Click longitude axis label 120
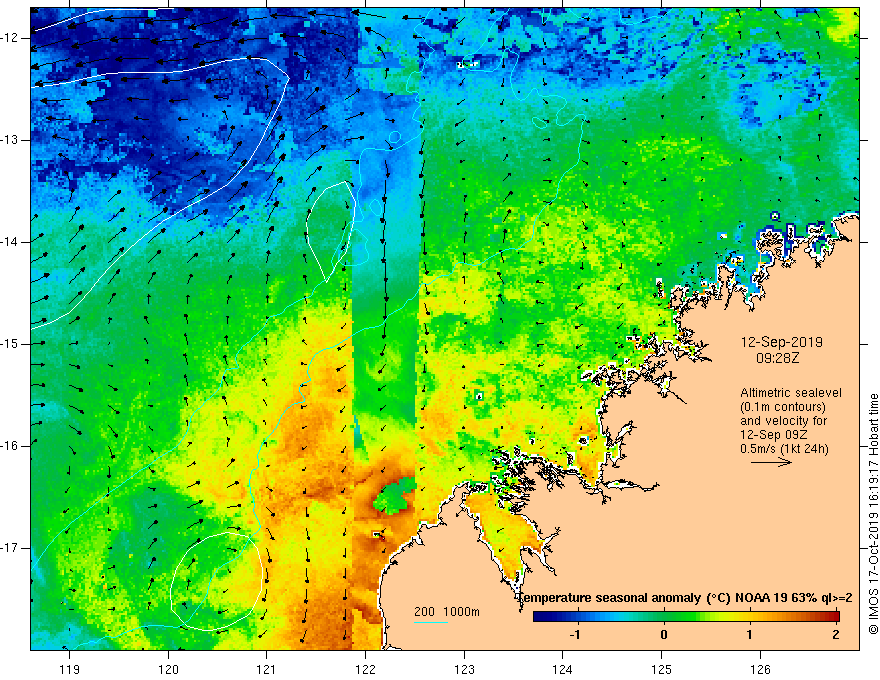This screenshot has height=680, width=880. click(x=168, y=670)
